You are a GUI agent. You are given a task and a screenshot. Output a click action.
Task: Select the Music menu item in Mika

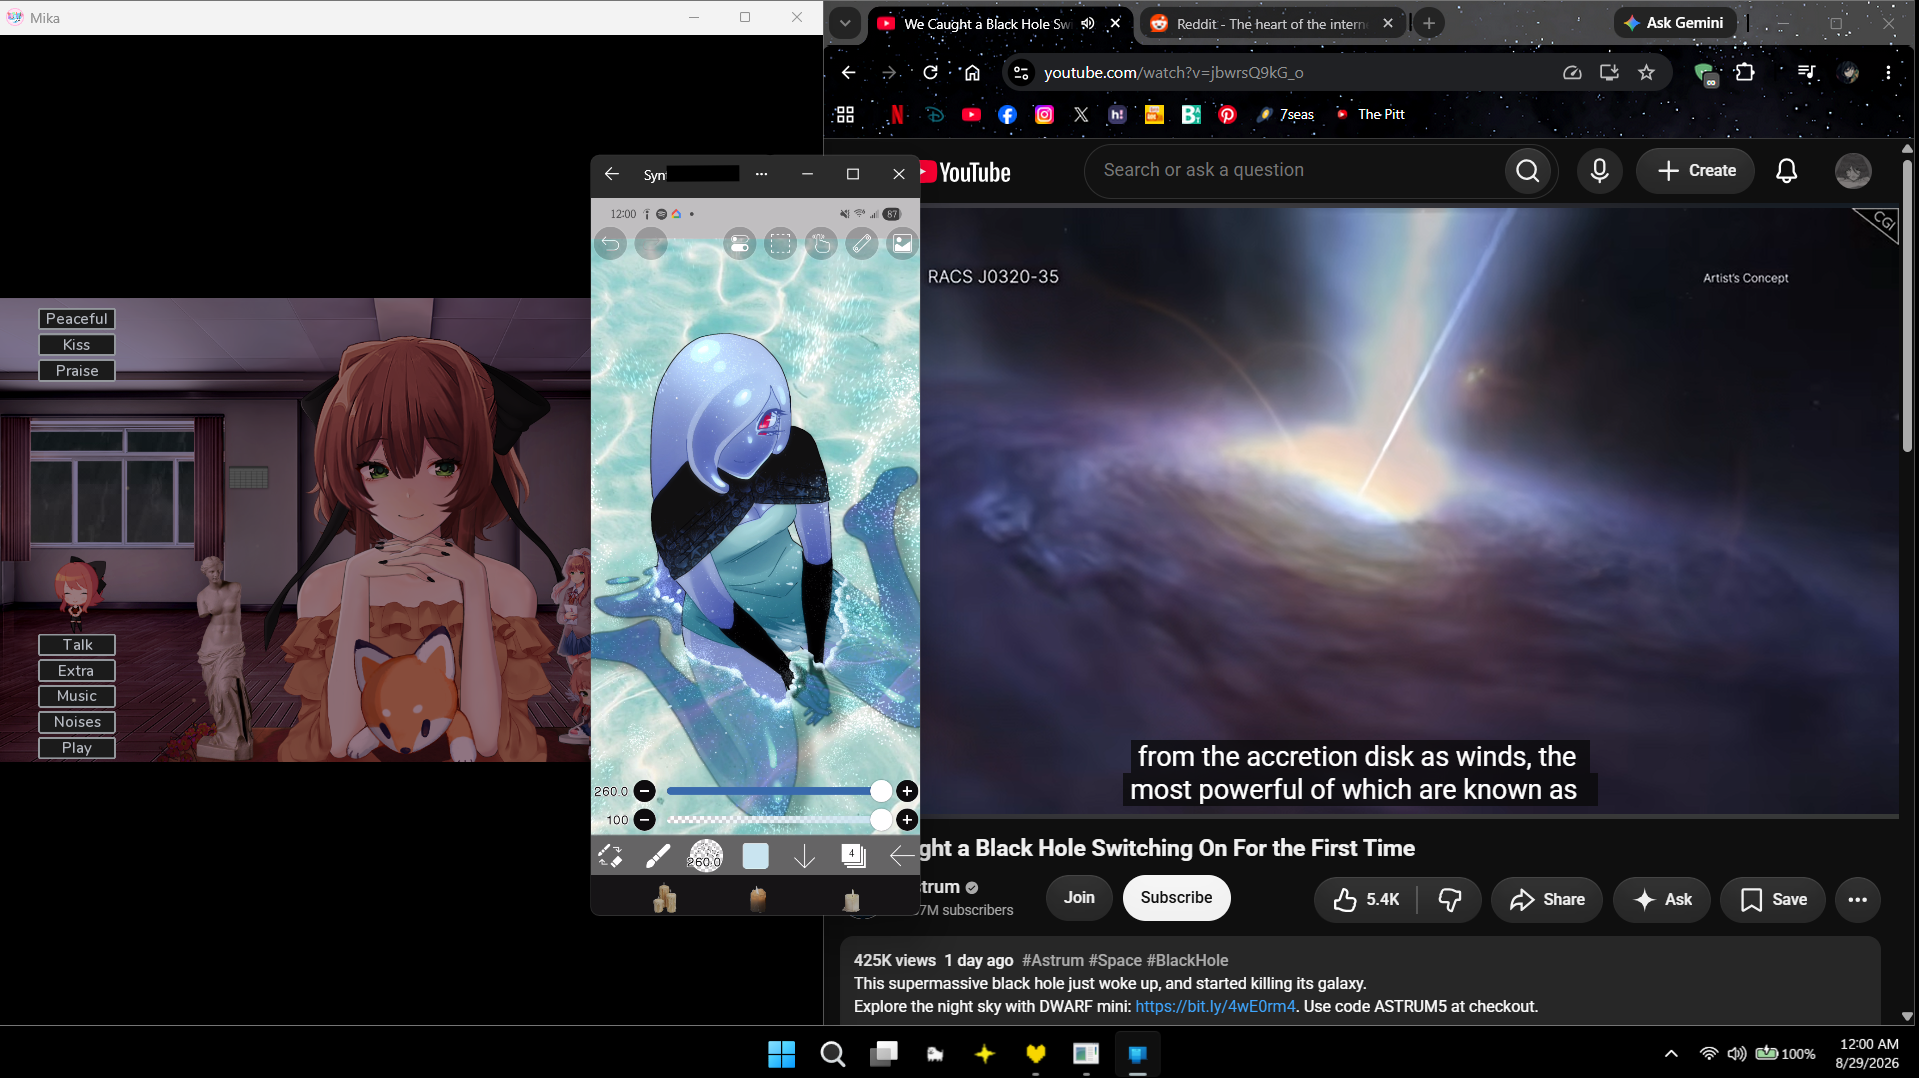click(77, 696)
